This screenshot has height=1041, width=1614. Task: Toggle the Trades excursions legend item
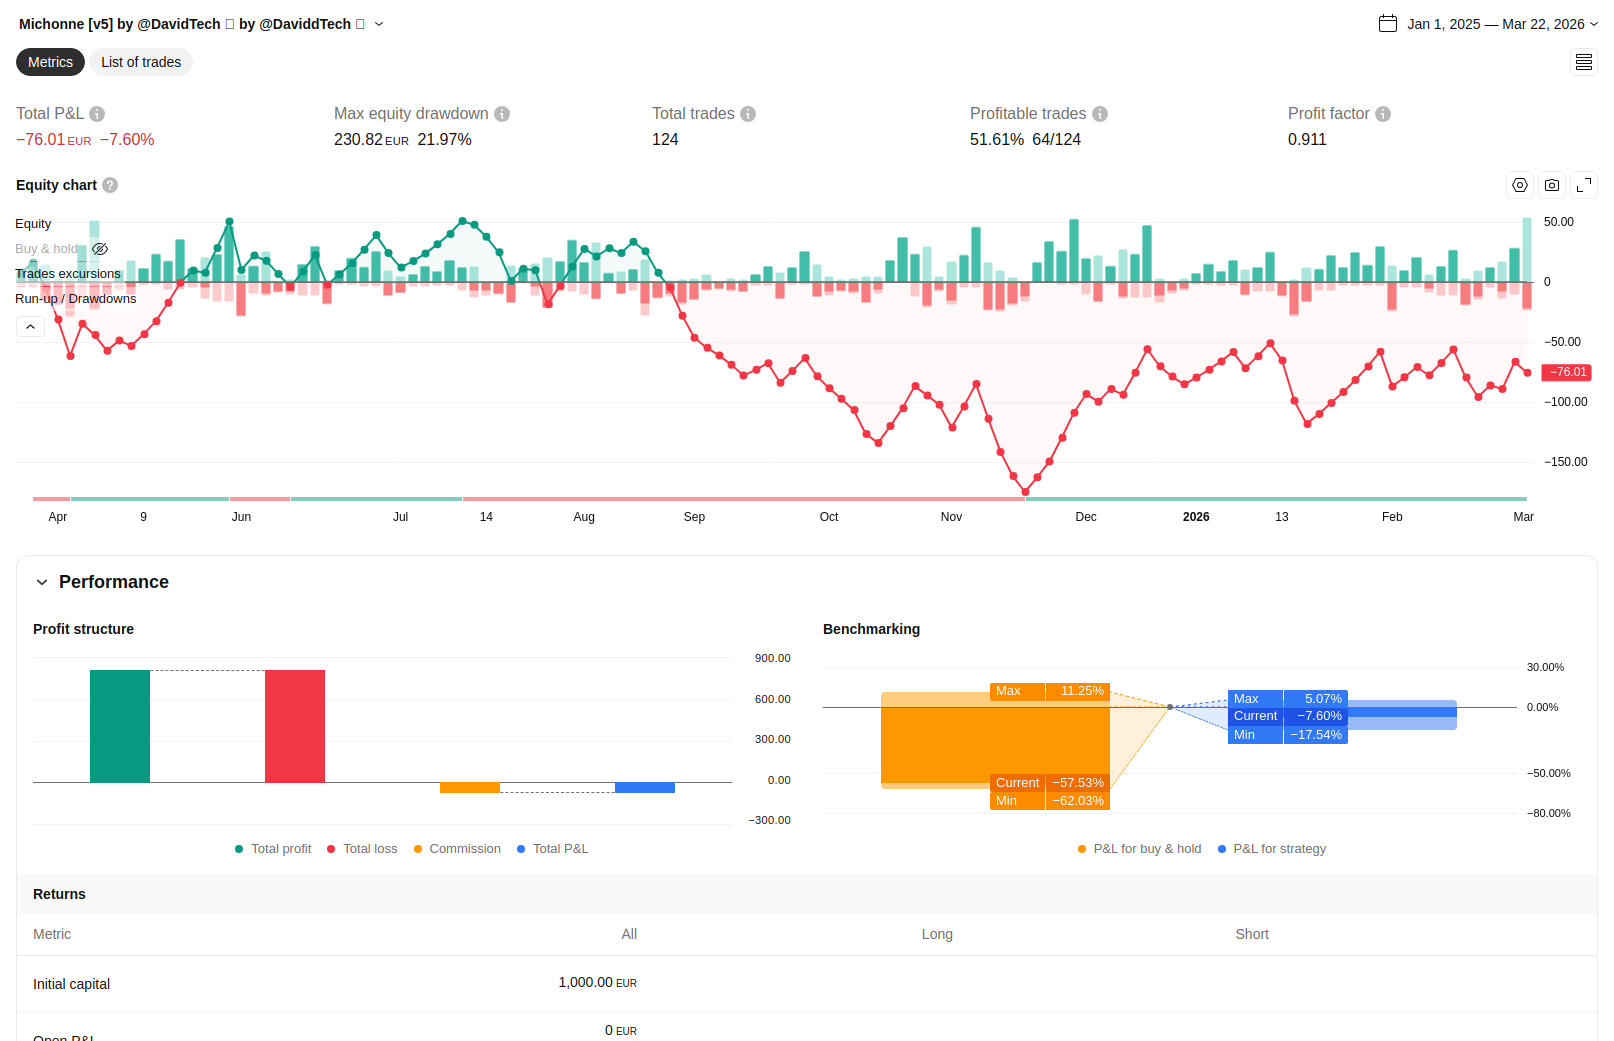pos(67,274)
